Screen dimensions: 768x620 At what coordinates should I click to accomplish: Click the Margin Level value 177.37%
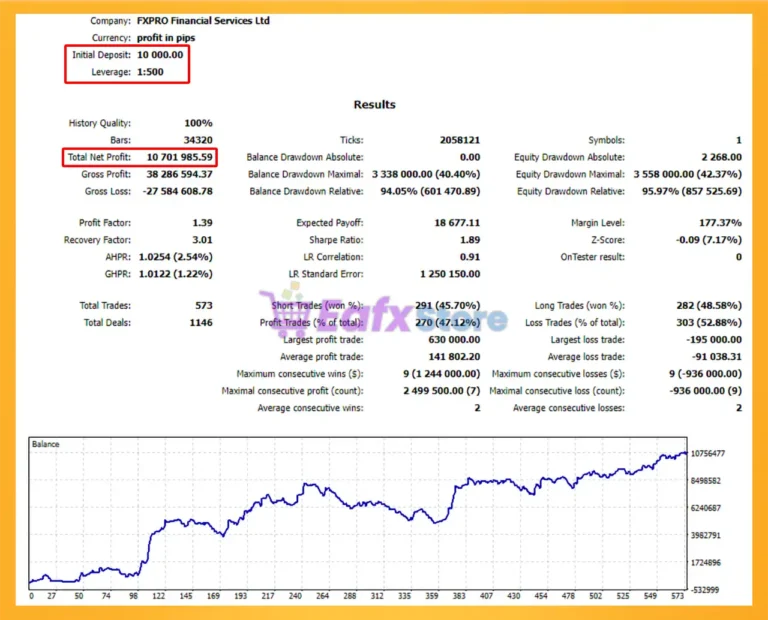click(x=720, y=223)
